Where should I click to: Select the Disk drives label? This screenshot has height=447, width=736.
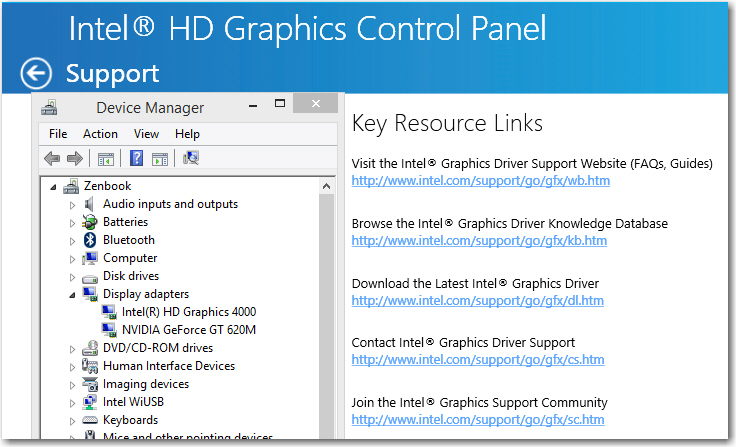131,276
